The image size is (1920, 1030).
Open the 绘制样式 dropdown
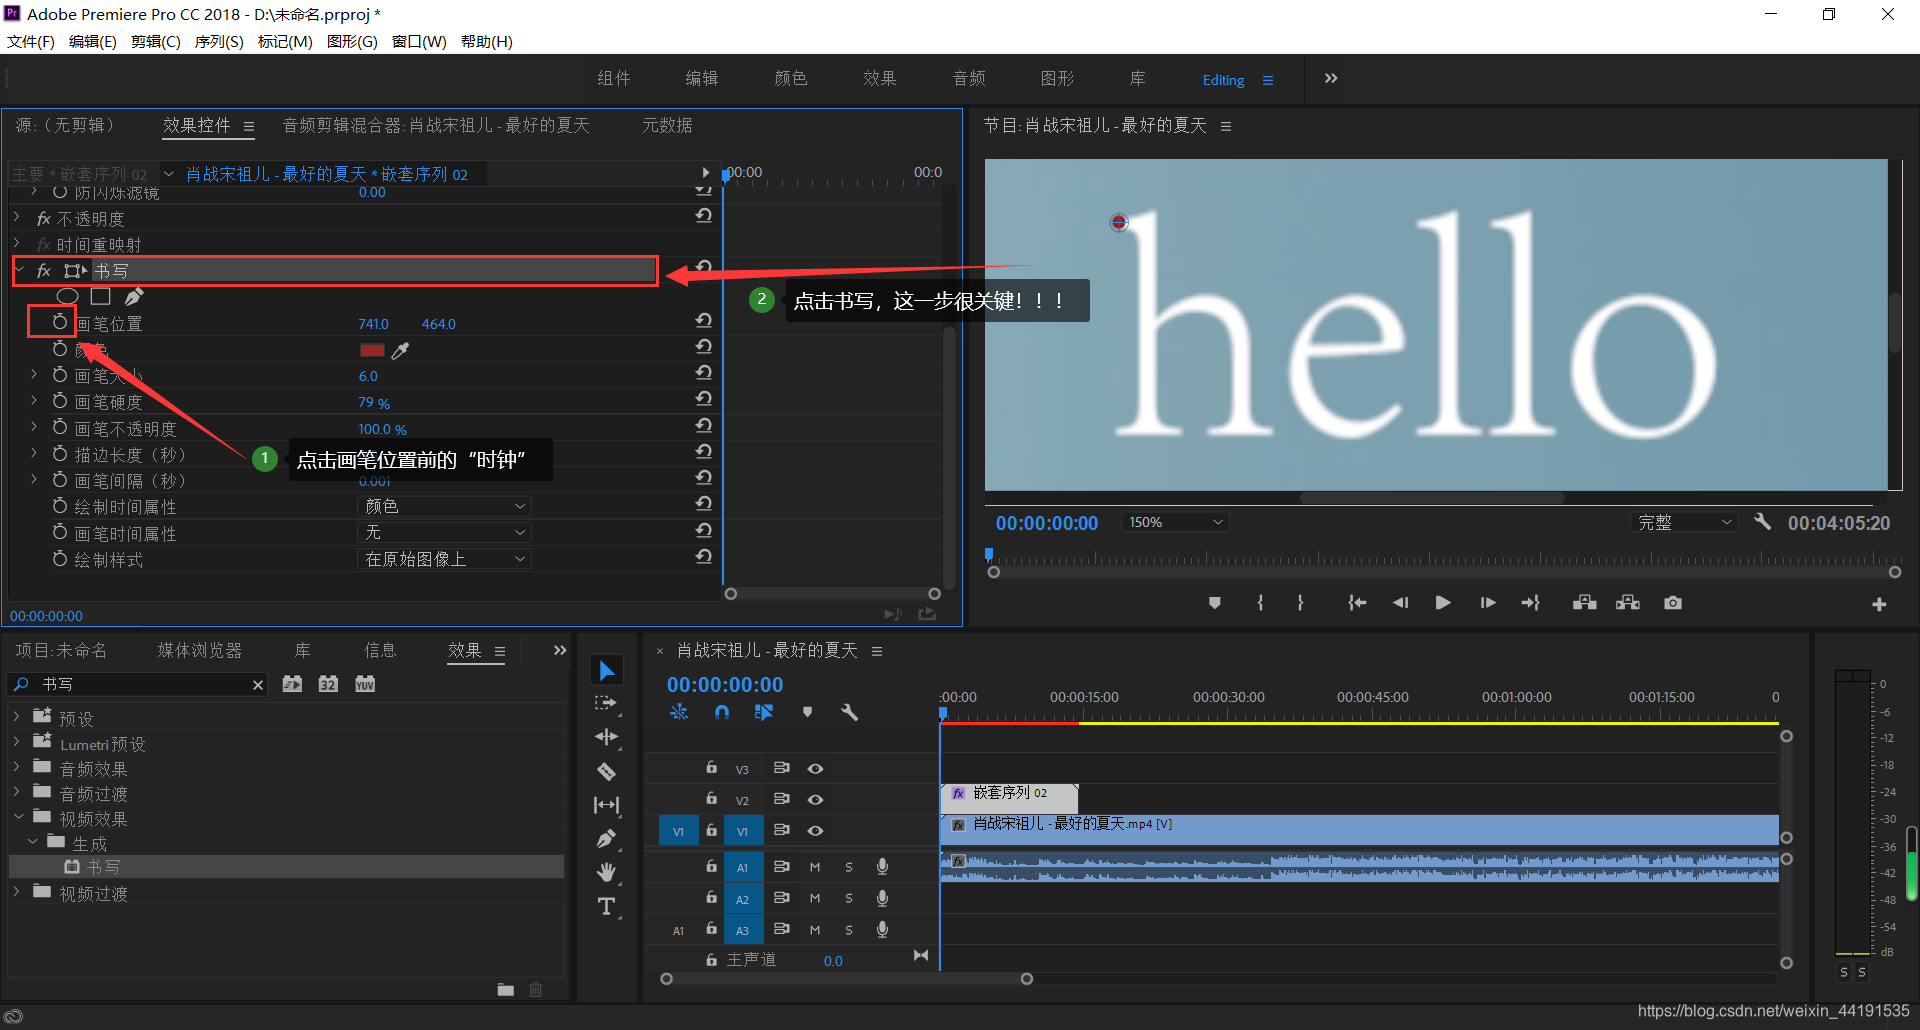click(444, 559)
